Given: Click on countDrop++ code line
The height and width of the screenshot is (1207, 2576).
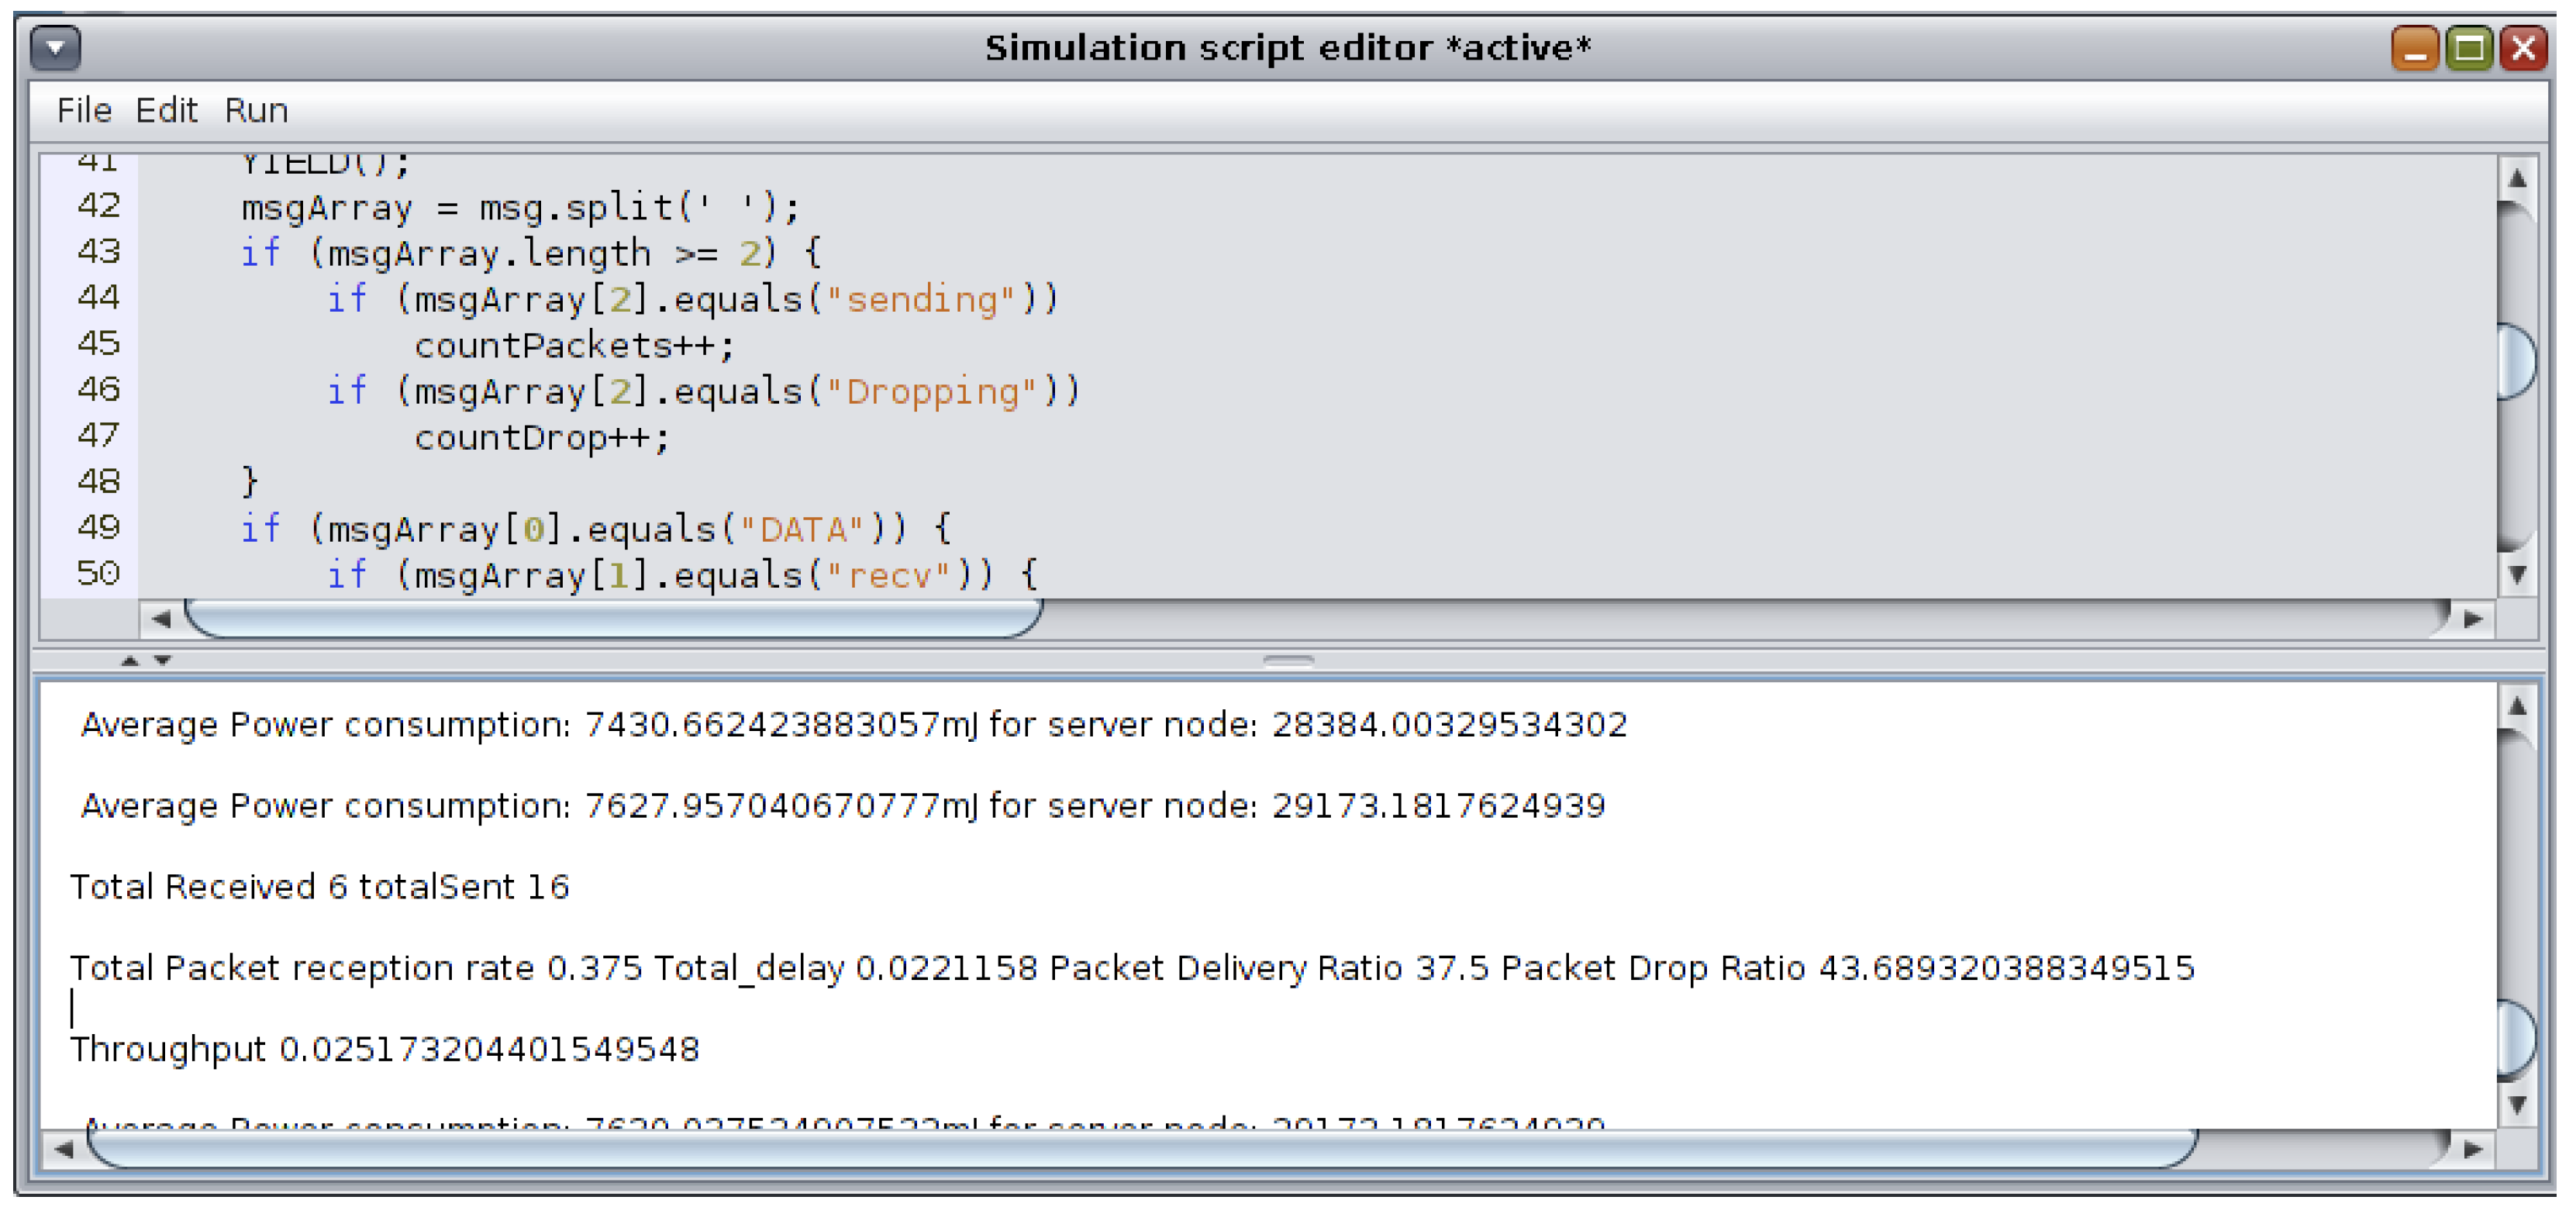Looking at the screenshot, I should click(x=541, y=437).
